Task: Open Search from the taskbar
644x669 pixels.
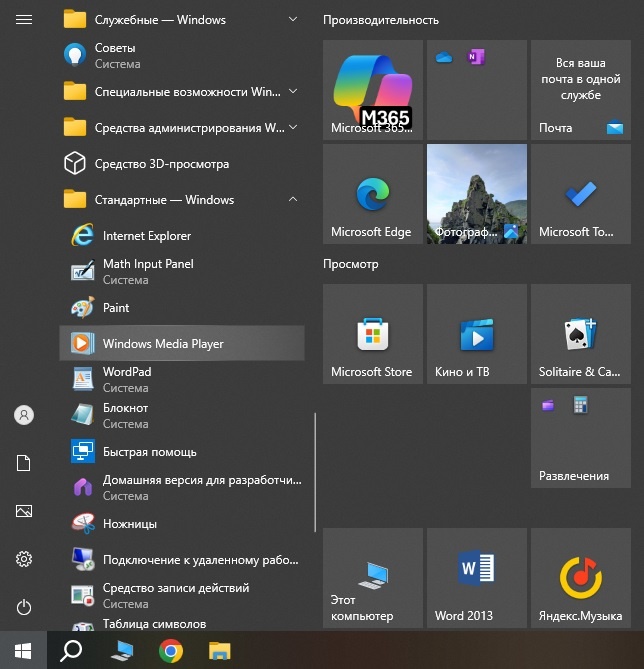Action: click(x=71, y=651)
